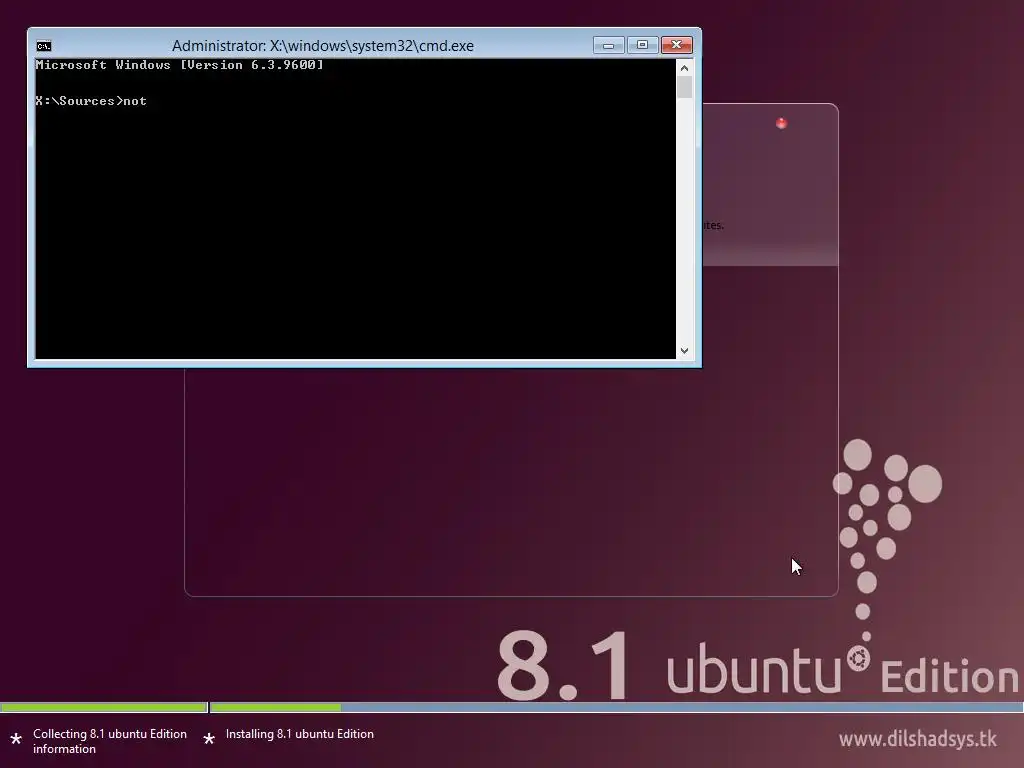The width and height of the screenshot is (1024, 768).
Task: Click the asterisk beside Collecting information step
Action: click(x=16, y=739)
